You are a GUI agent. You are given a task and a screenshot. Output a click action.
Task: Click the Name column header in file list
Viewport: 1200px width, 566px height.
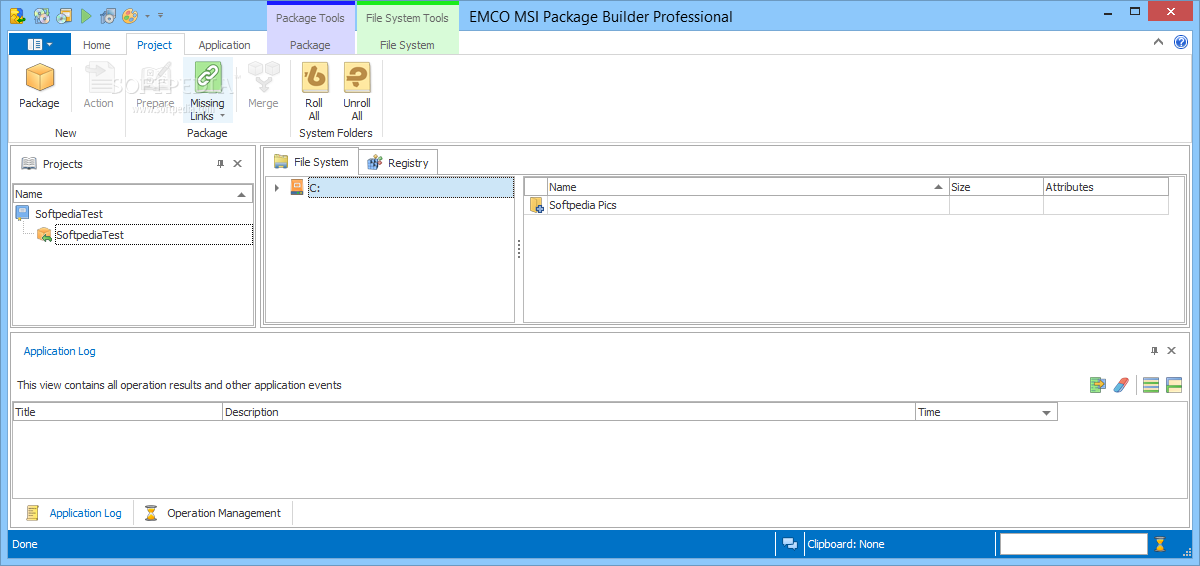[x=748, y=187]
